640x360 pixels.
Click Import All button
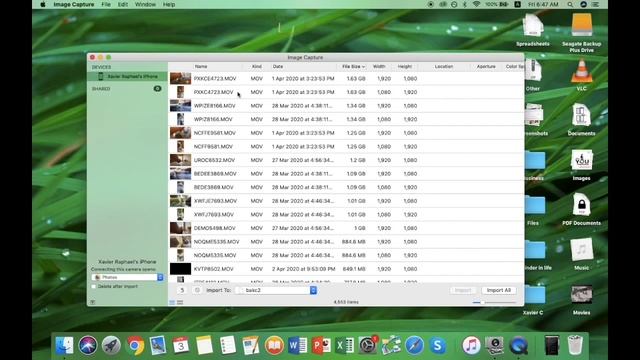point(499,290)
